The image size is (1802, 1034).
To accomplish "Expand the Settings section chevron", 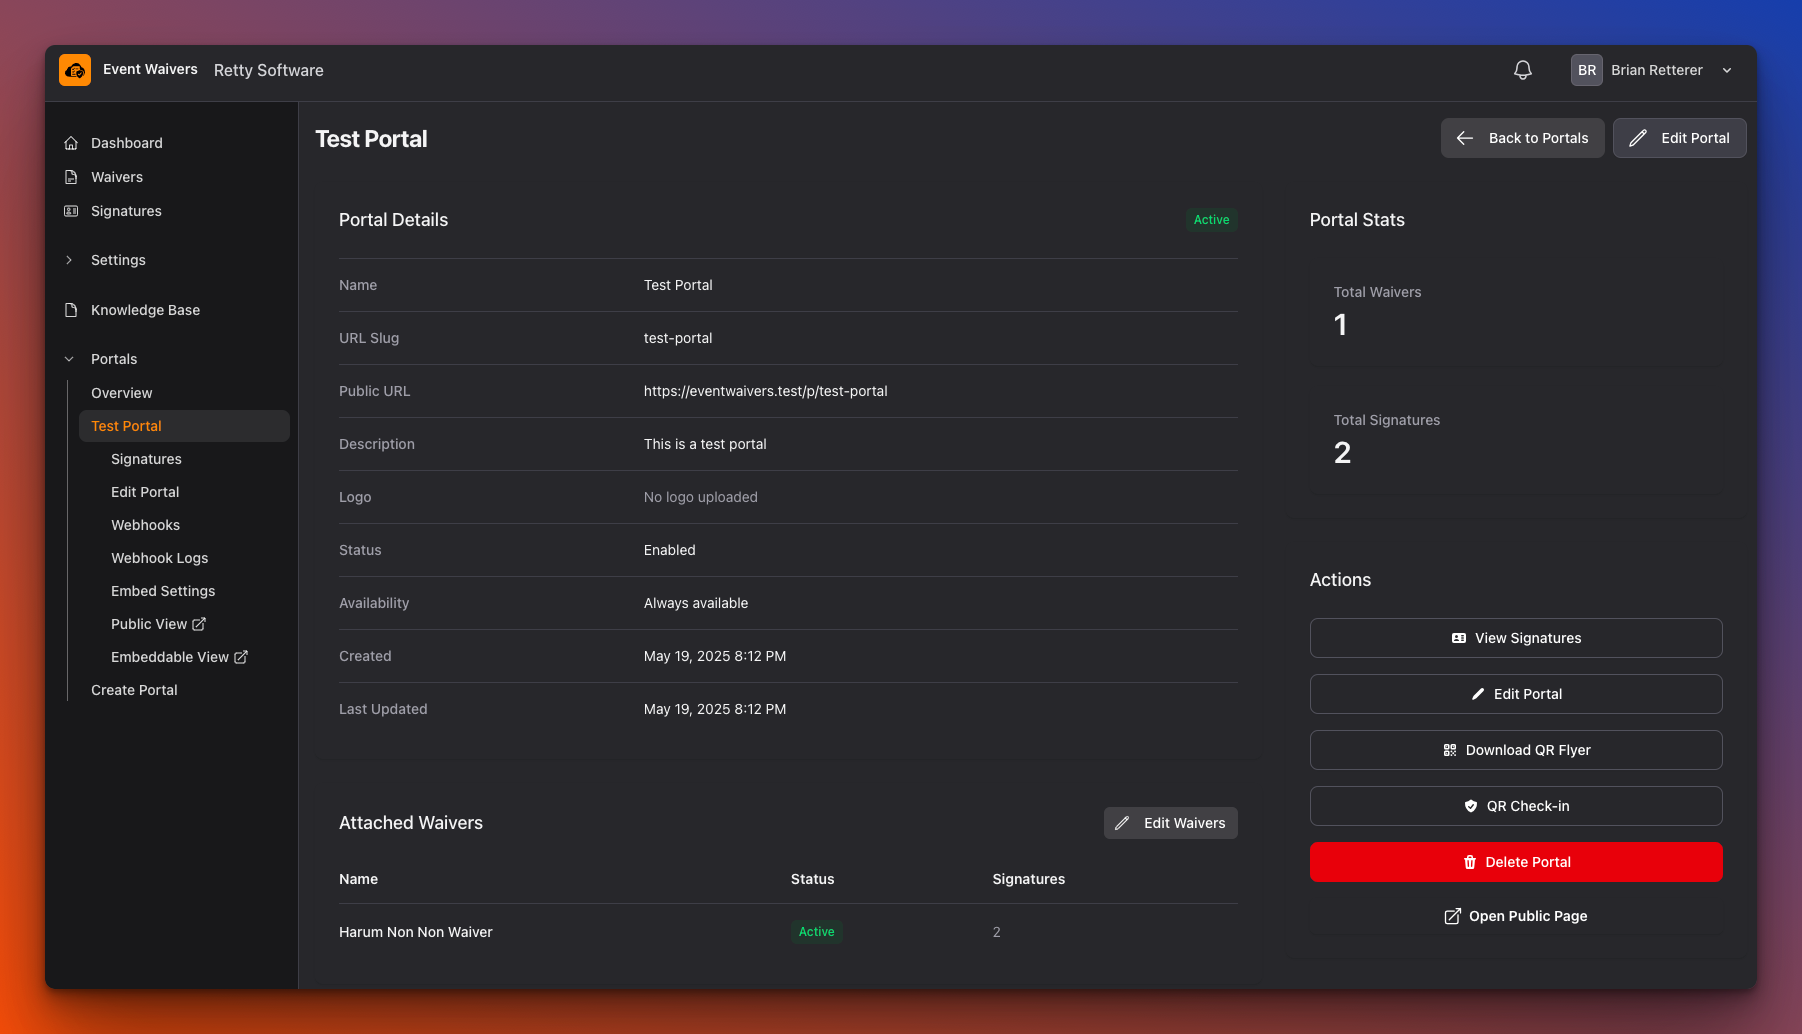I will tap(69, 260).
